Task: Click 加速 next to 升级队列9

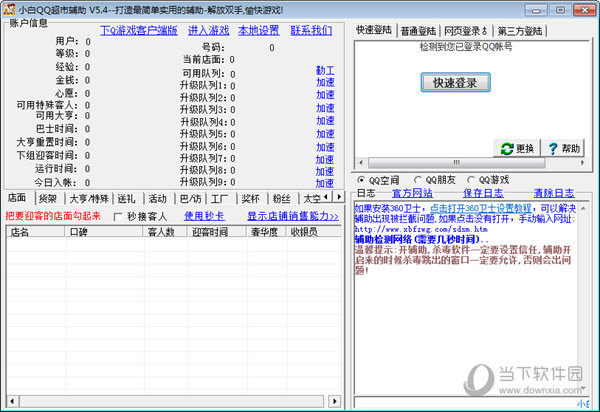Action: point(324,184)
